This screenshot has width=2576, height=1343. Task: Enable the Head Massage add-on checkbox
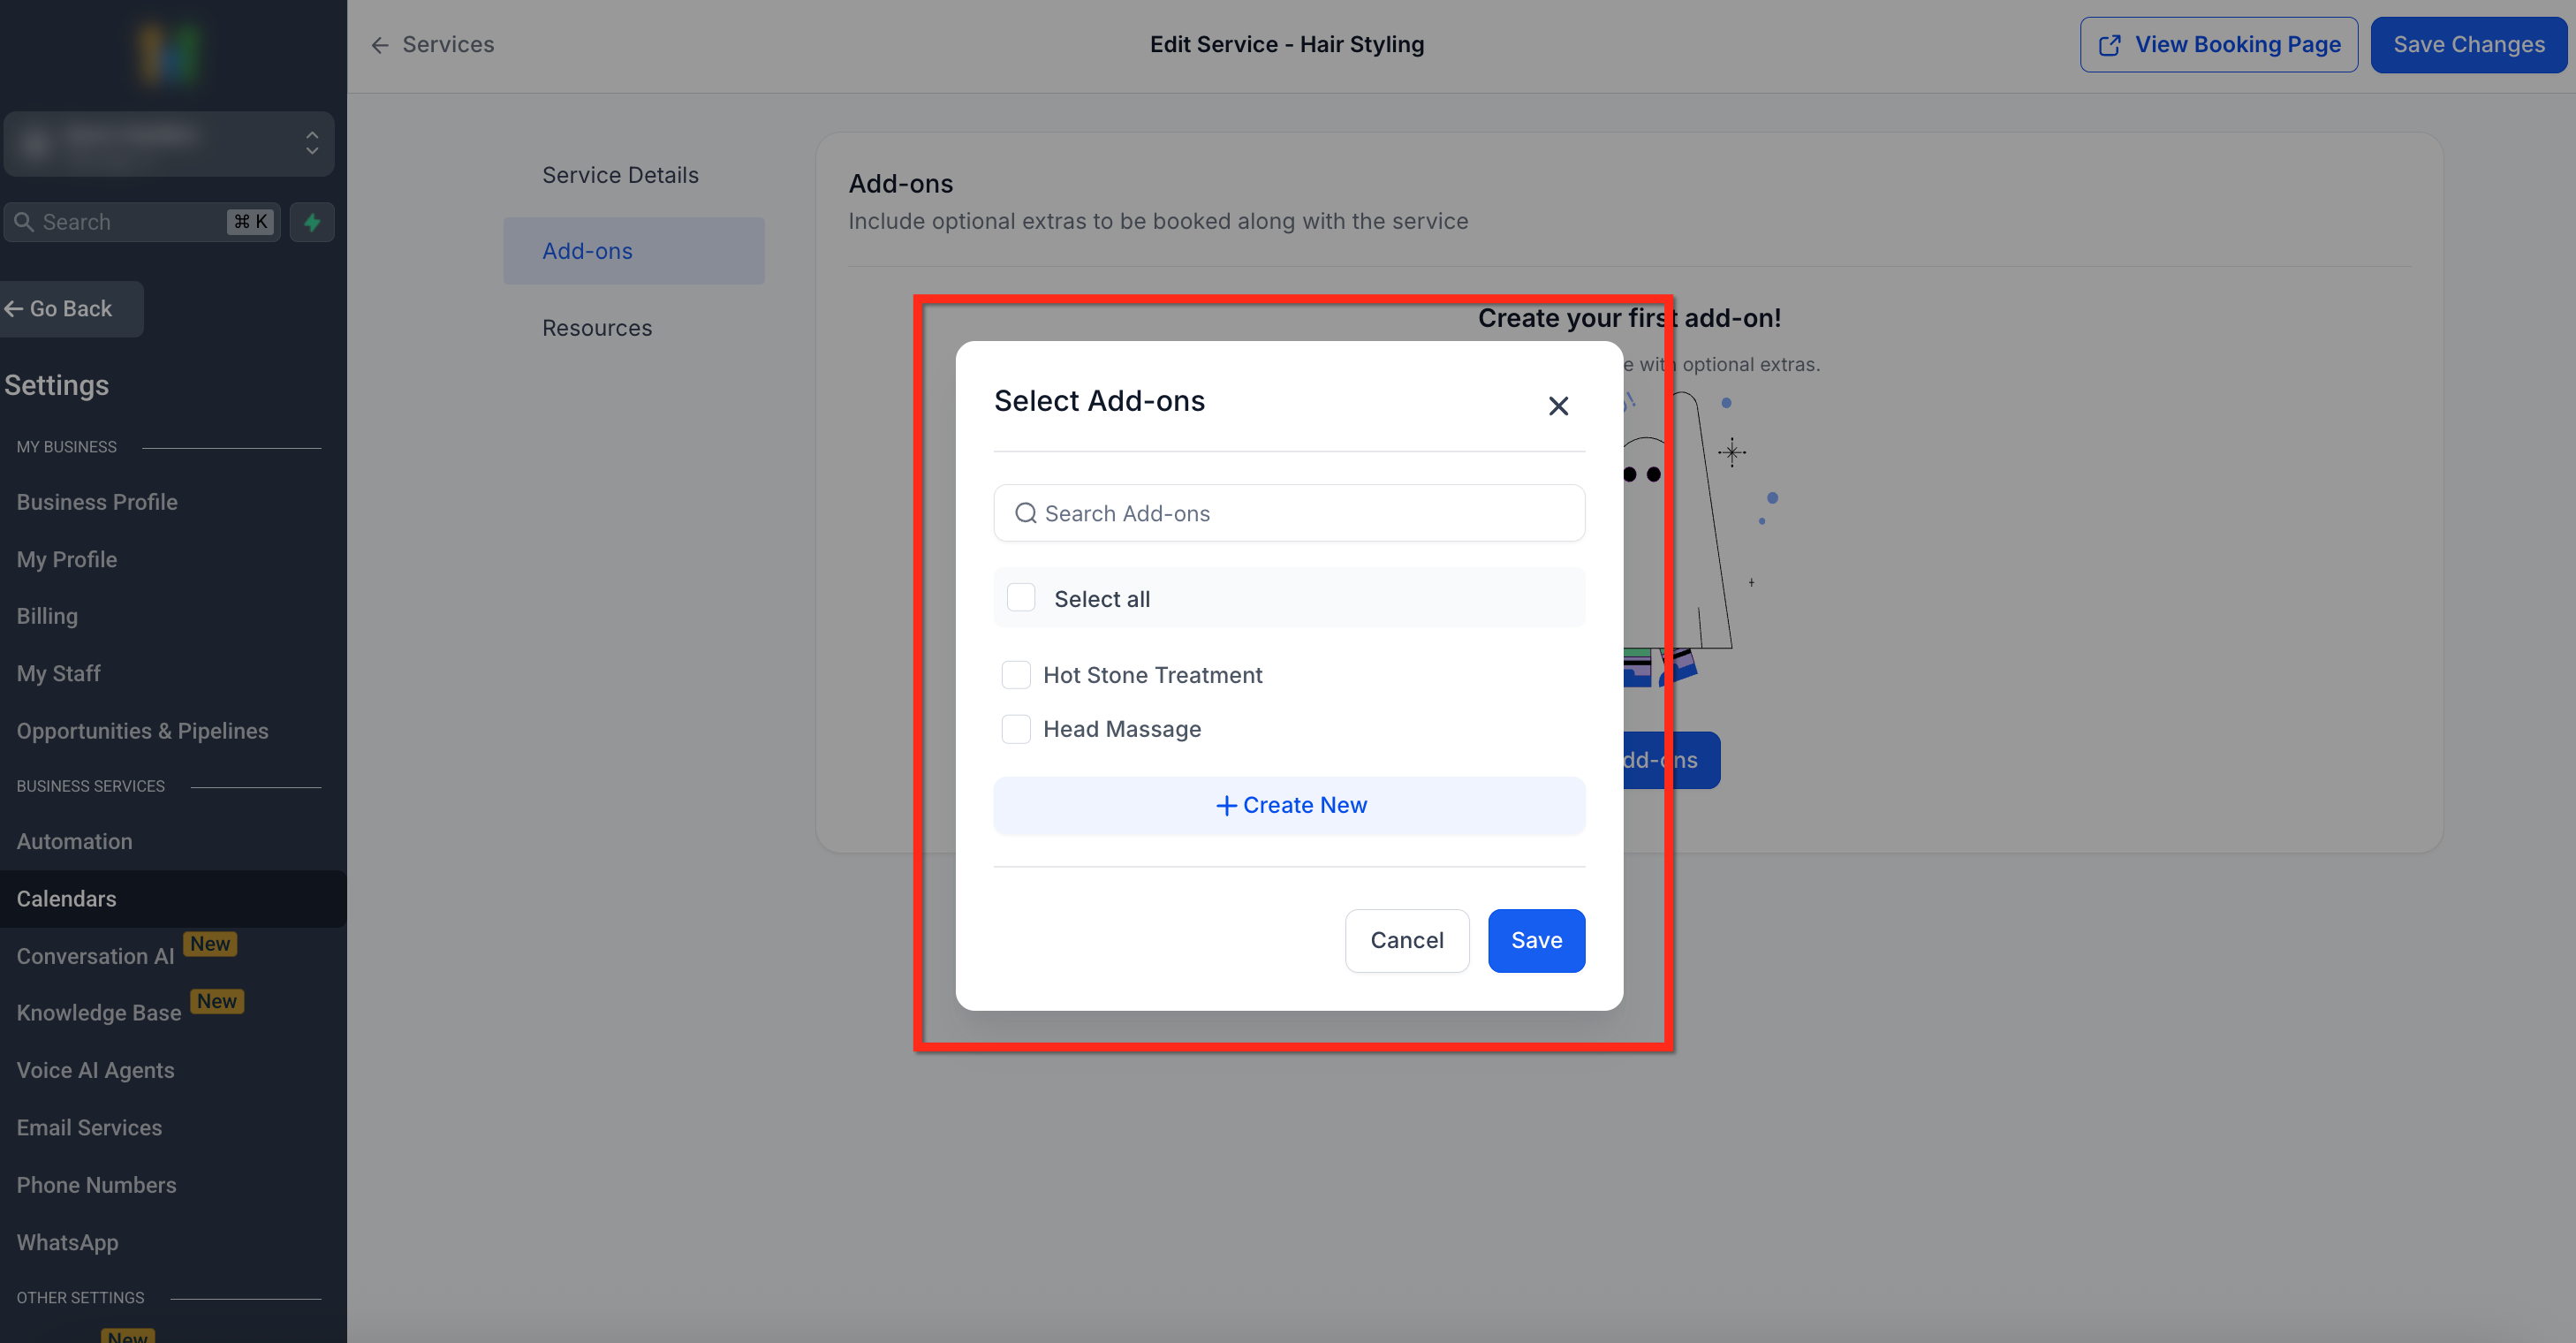click(1016, 729)
